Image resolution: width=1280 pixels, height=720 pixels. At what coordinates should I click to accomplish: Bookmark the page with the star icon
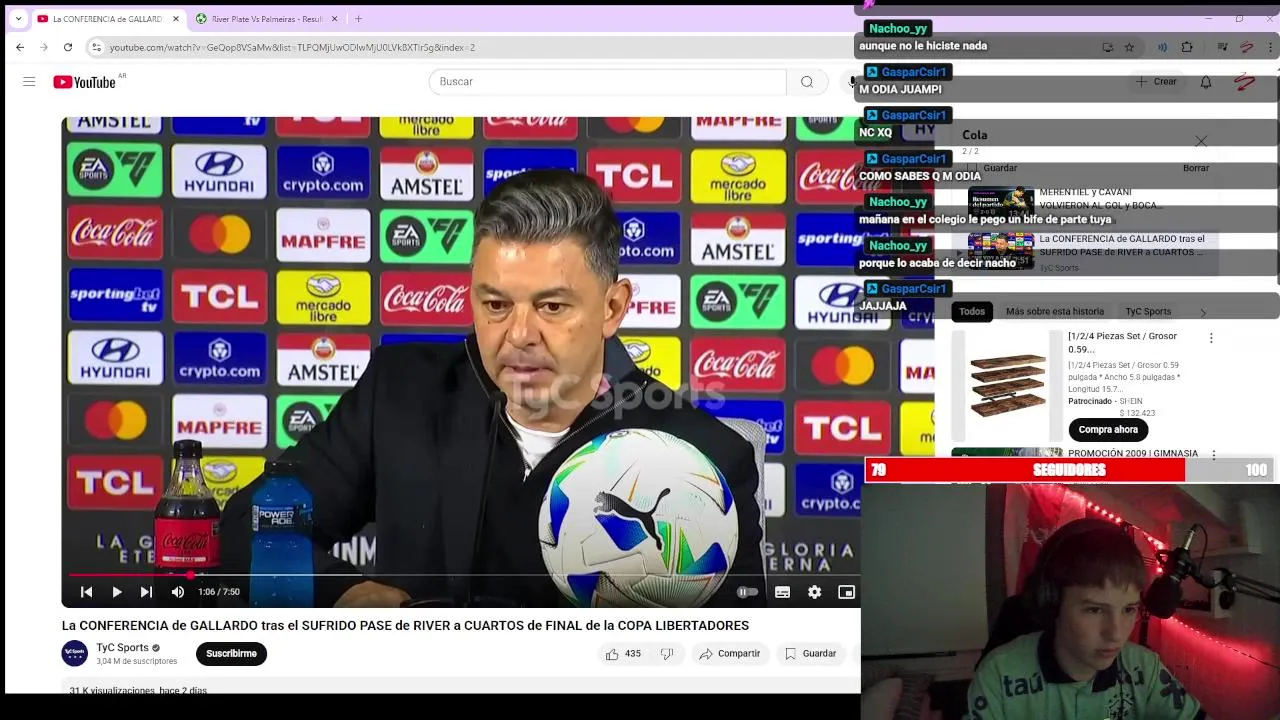click(x=1129, y=47)
